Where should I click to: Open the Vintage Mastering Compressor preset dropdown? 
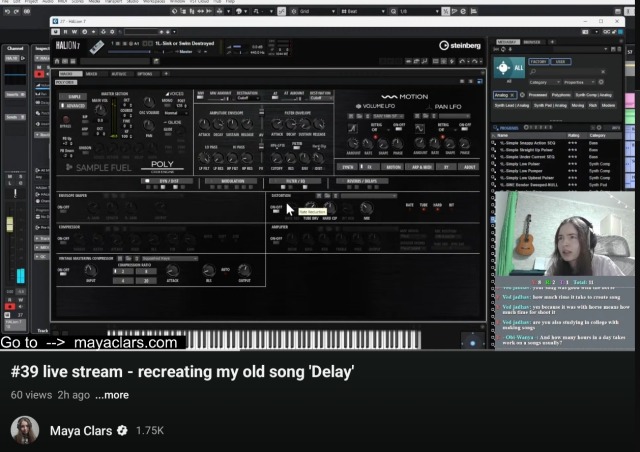(x=170, y=258)
